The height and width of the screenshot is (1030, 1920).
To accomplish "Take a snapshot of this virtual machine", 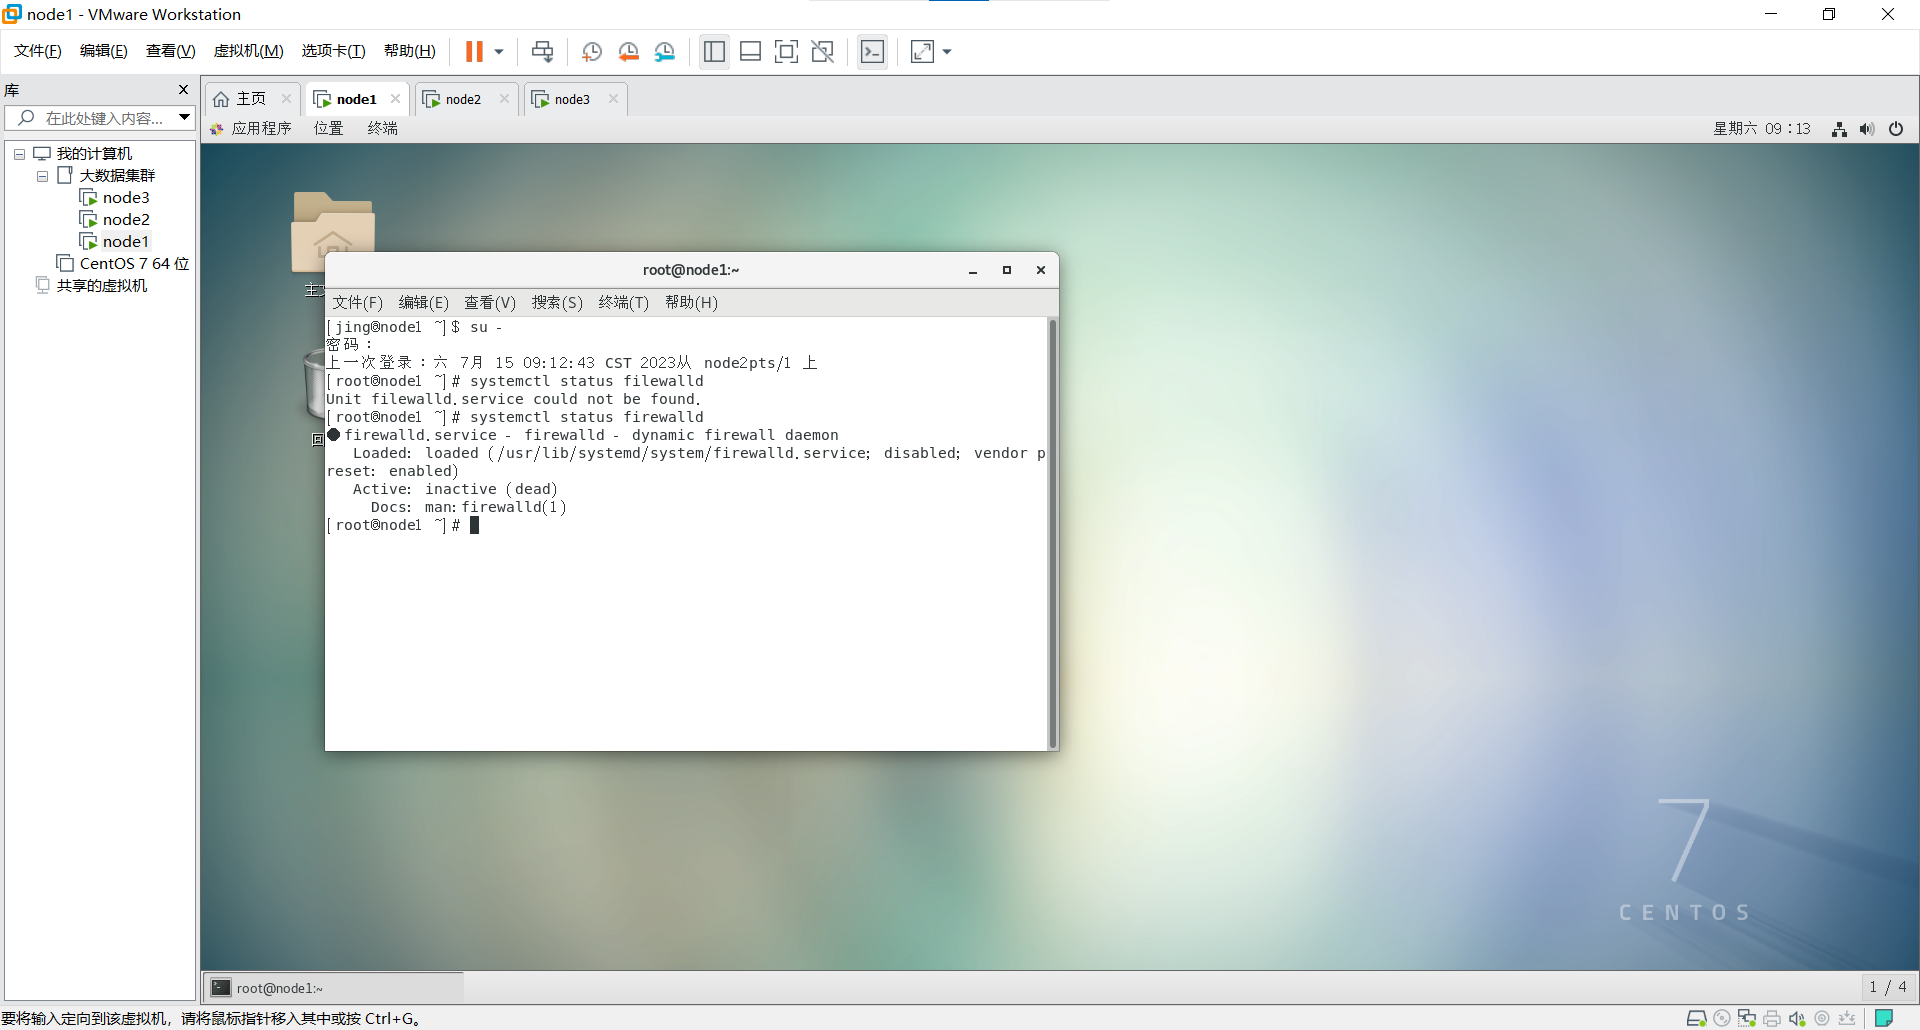I will pos(592,51).
